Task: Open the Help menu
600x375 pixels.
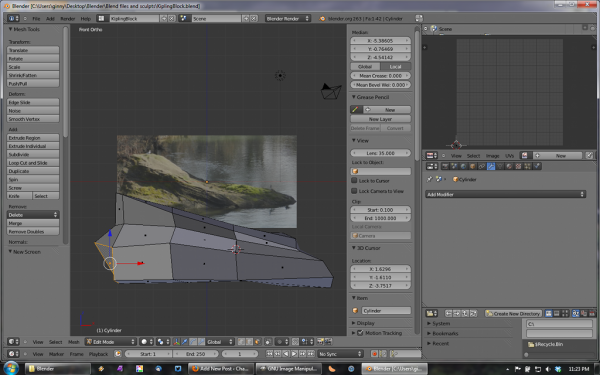Action: pos(86,19)
